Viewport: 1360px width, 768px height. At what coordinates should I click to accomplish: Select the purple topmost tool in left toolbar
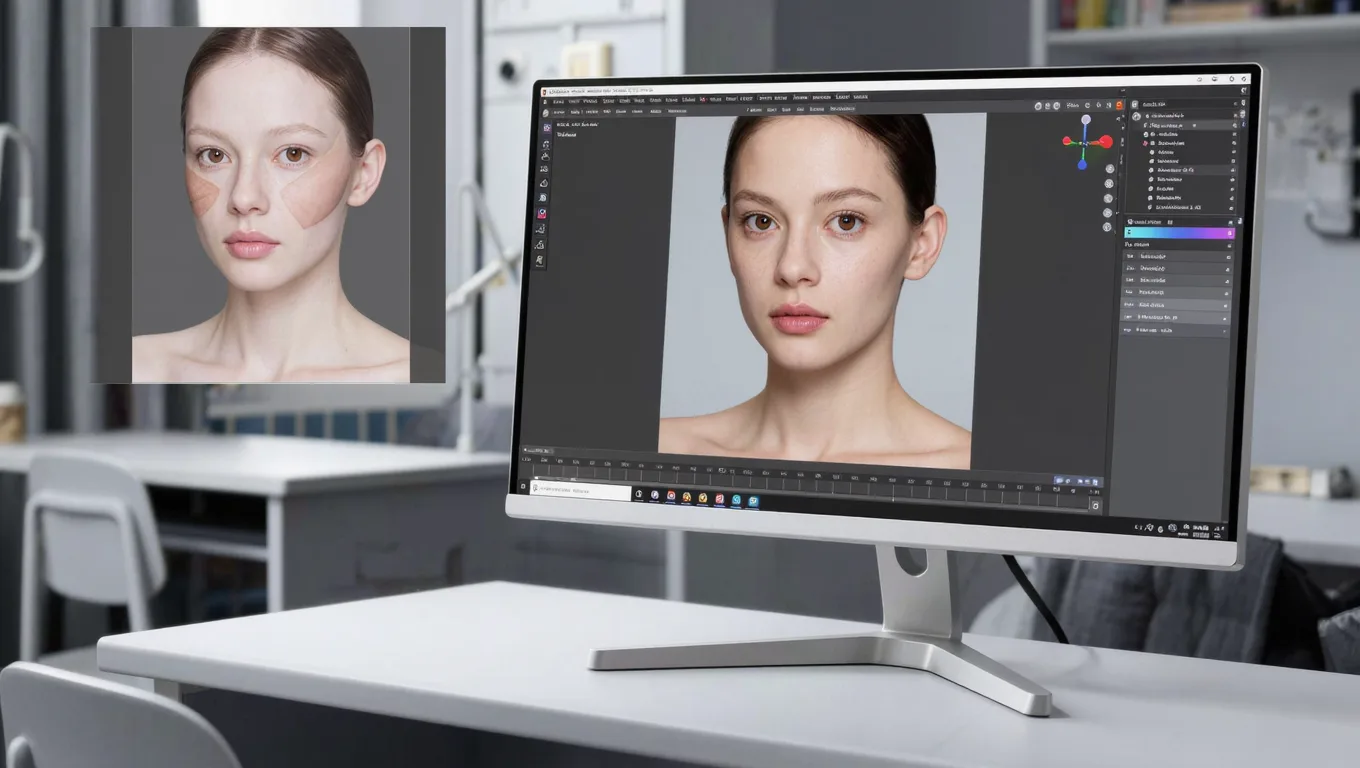[x=547, y=128]
